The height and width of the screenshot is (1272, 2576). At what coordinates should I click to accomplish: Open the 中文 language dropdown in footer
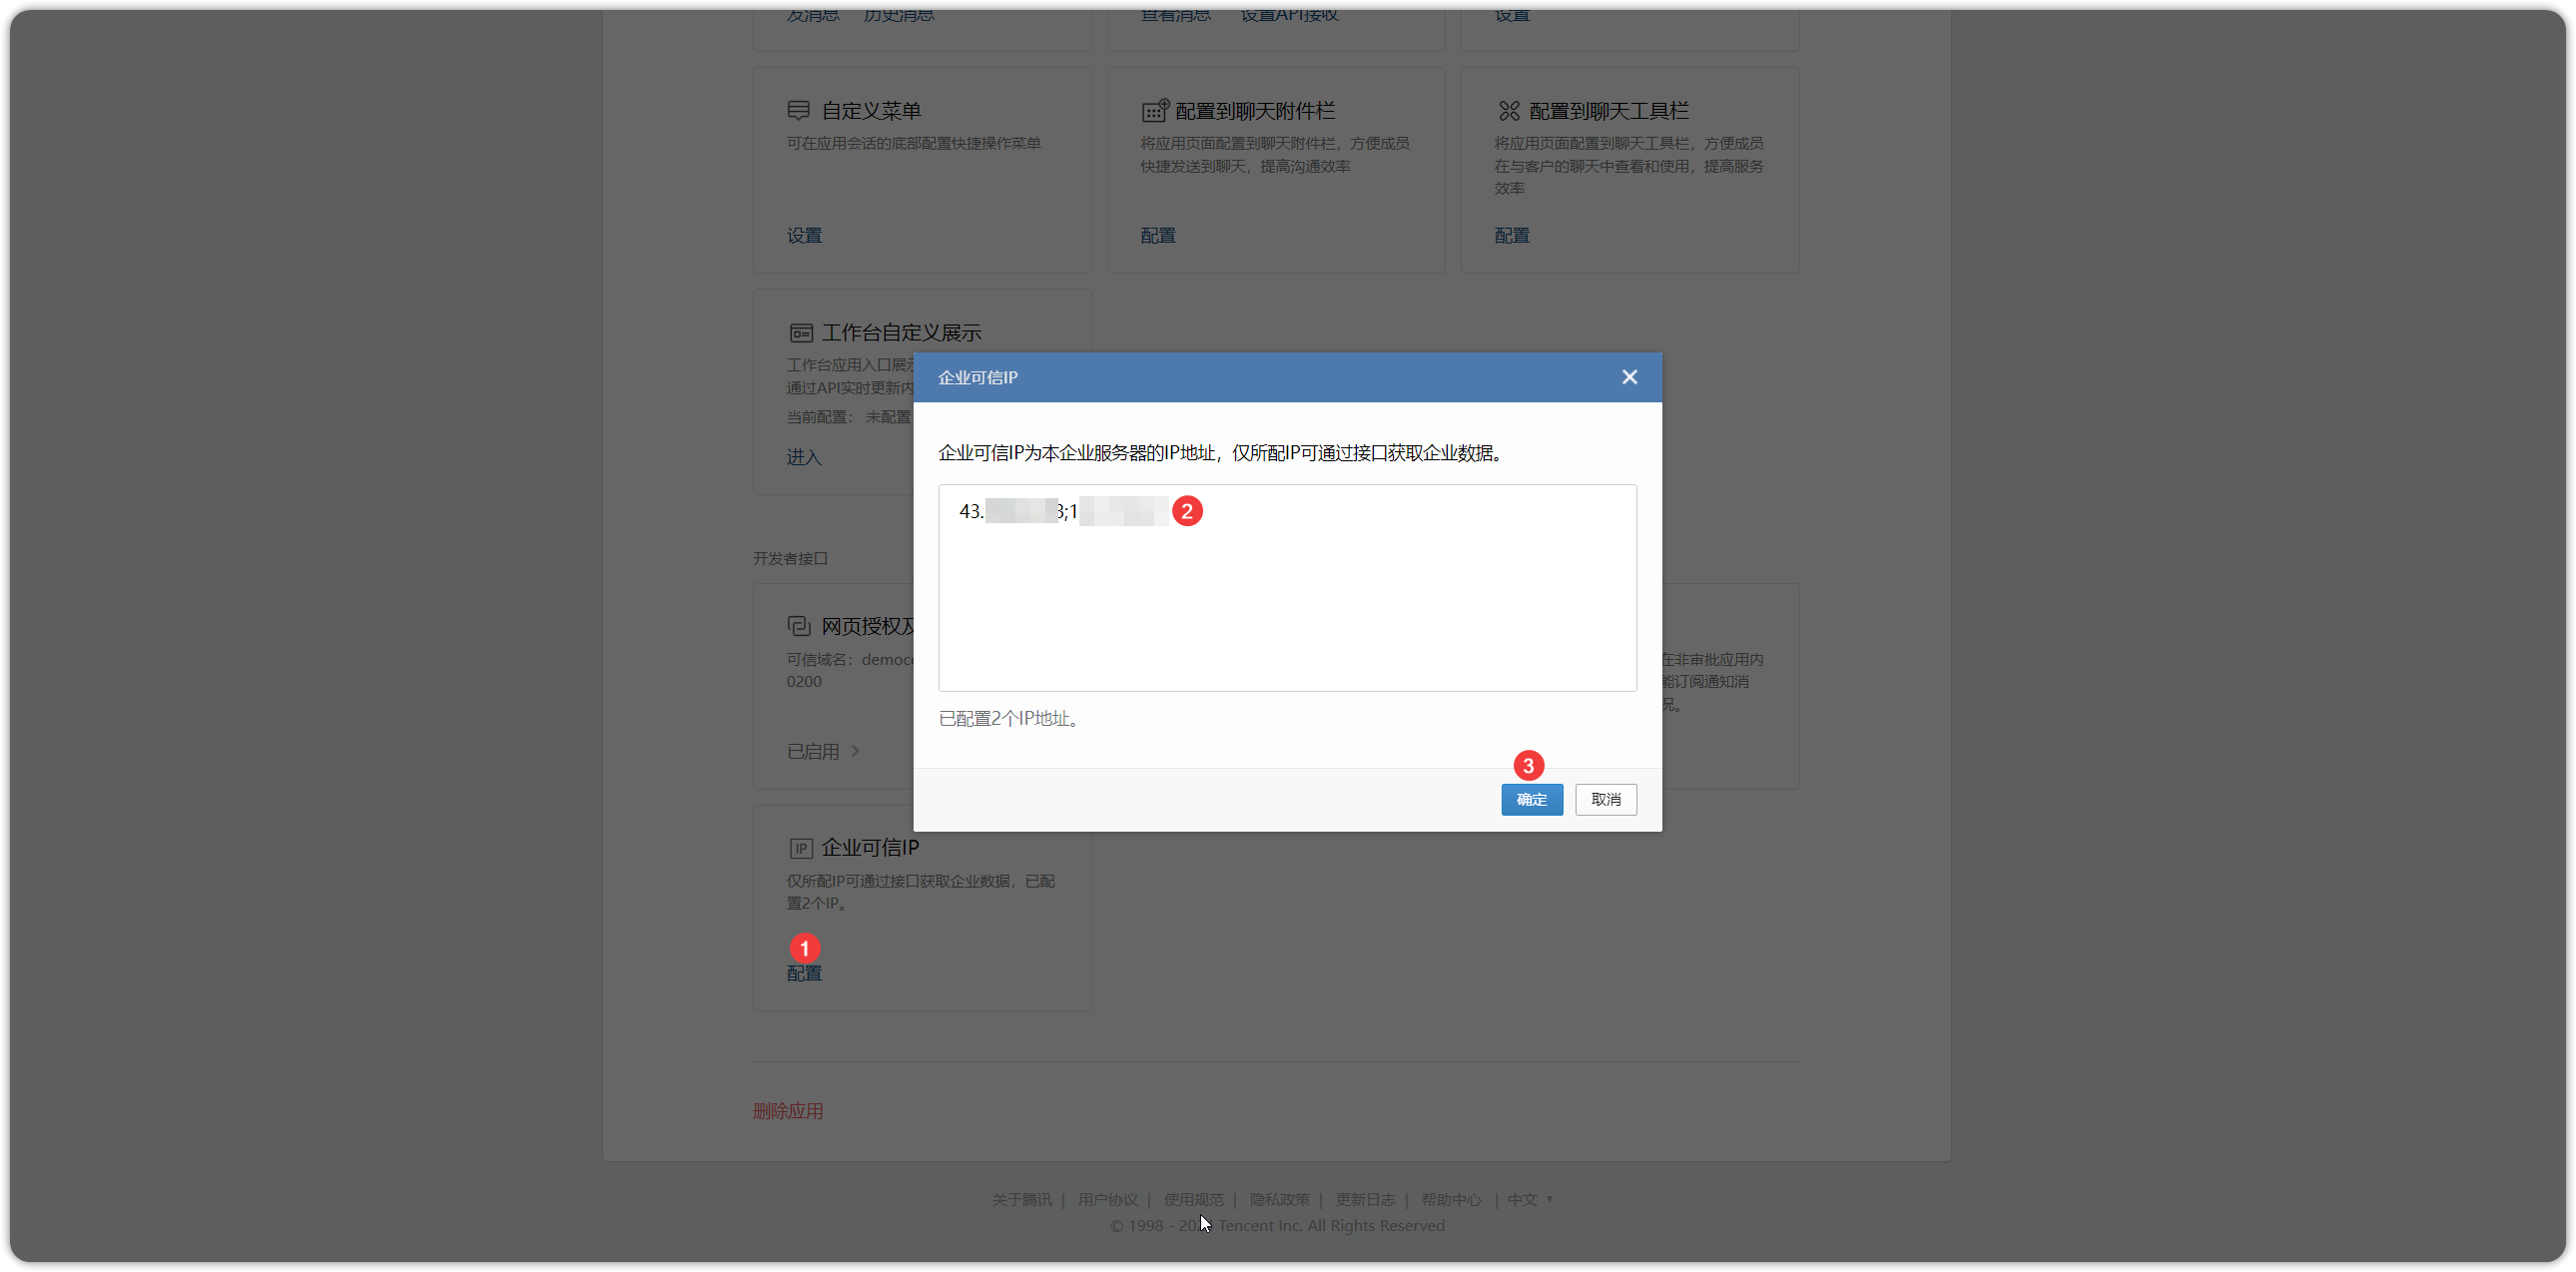[x=1530, y=1199]
